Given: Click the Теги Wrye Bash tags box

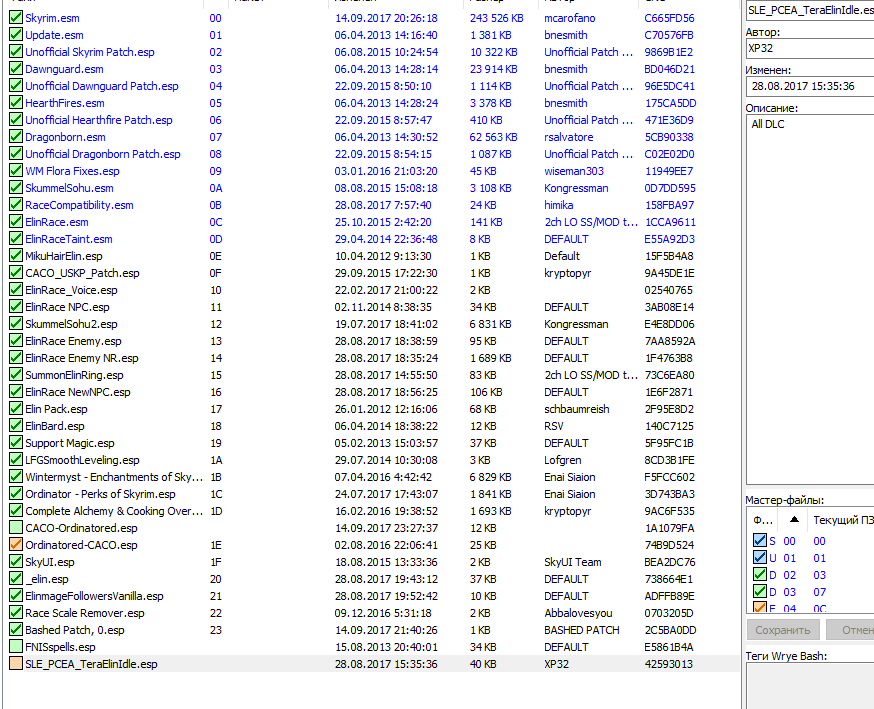Looking at the screenshot, I should click(810, 686).
